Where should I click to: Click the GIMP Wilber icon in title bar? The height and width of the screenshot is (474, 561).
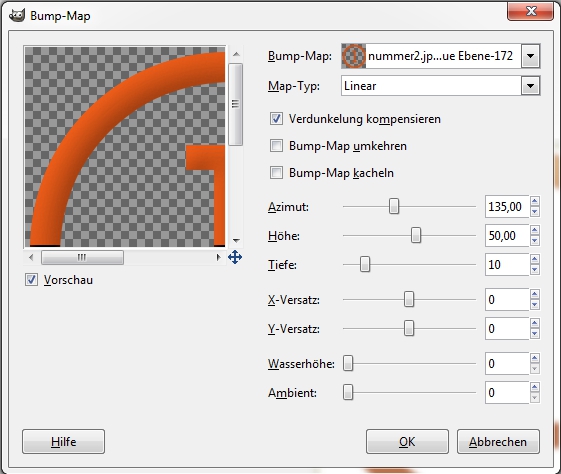[x=16, y=16]
